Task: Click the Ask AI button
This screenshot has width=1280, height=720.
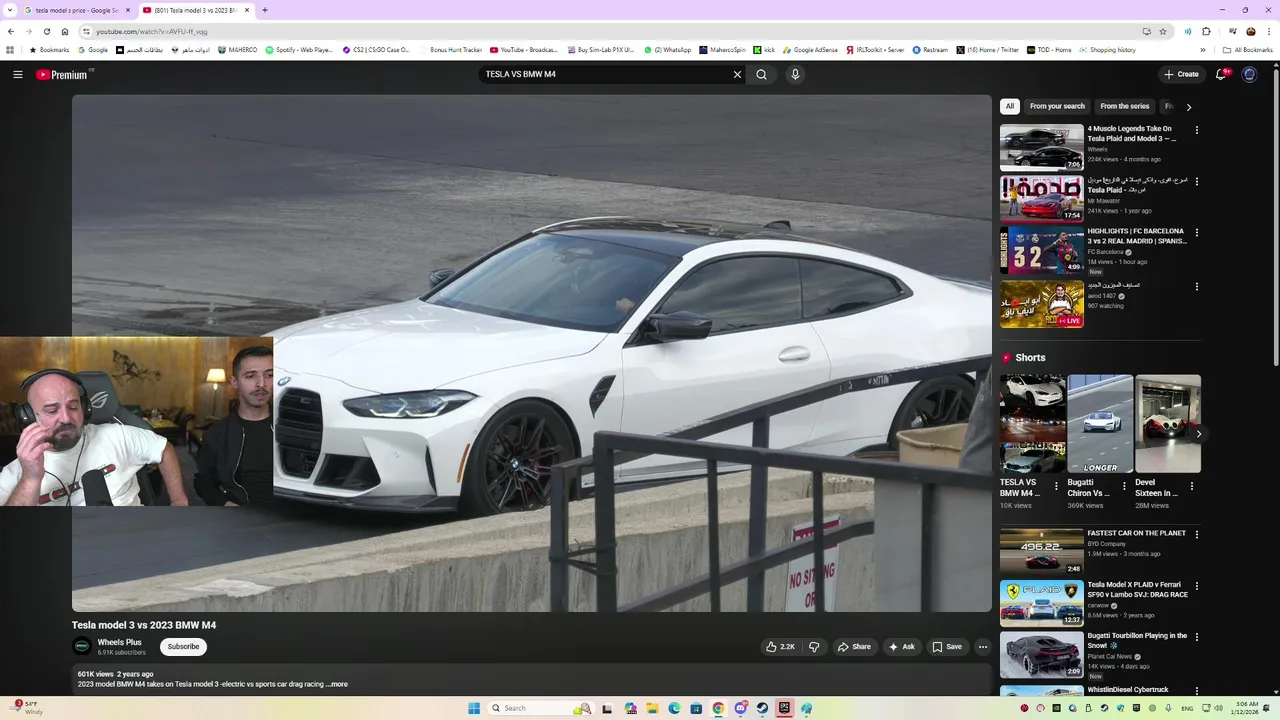Action: point(902,647)
